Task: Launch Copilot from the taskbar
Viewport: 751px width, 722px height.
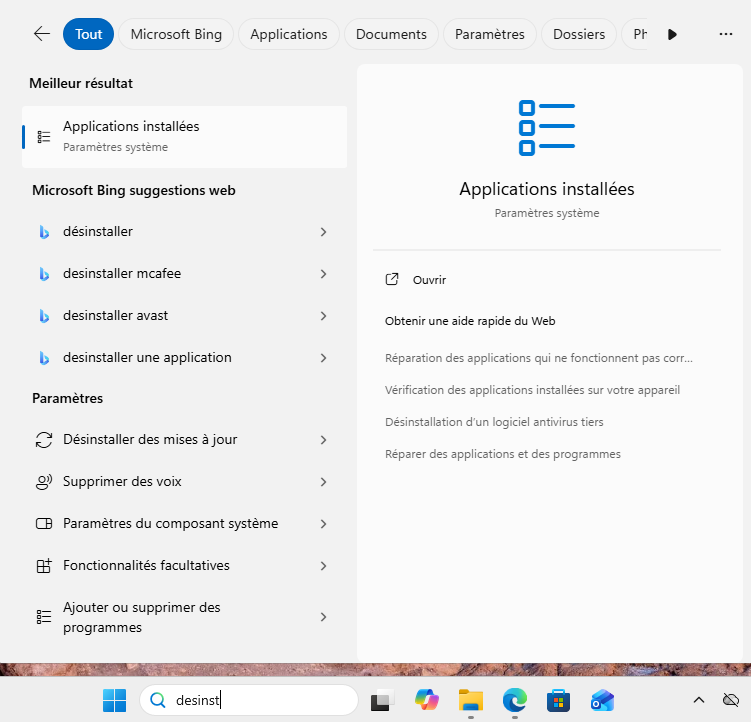Action: pyautogui.click(x=427, y=700)
